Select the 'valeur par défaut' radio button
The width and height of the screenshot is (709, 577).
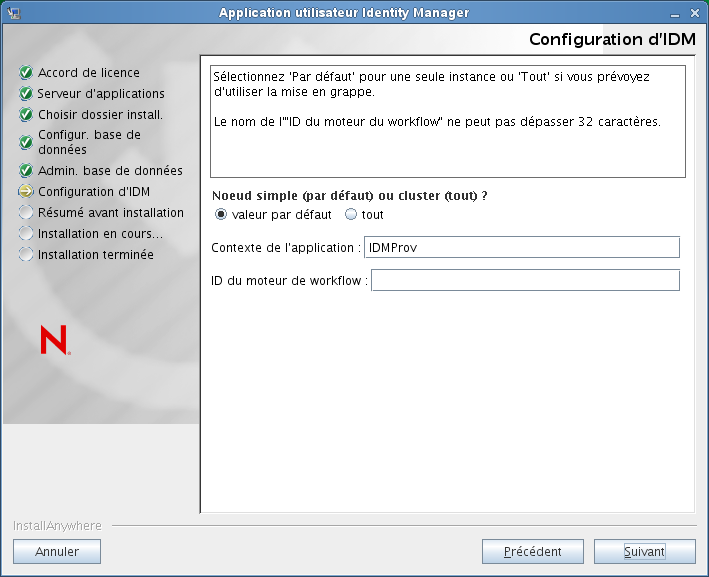(x=222, y=215)
